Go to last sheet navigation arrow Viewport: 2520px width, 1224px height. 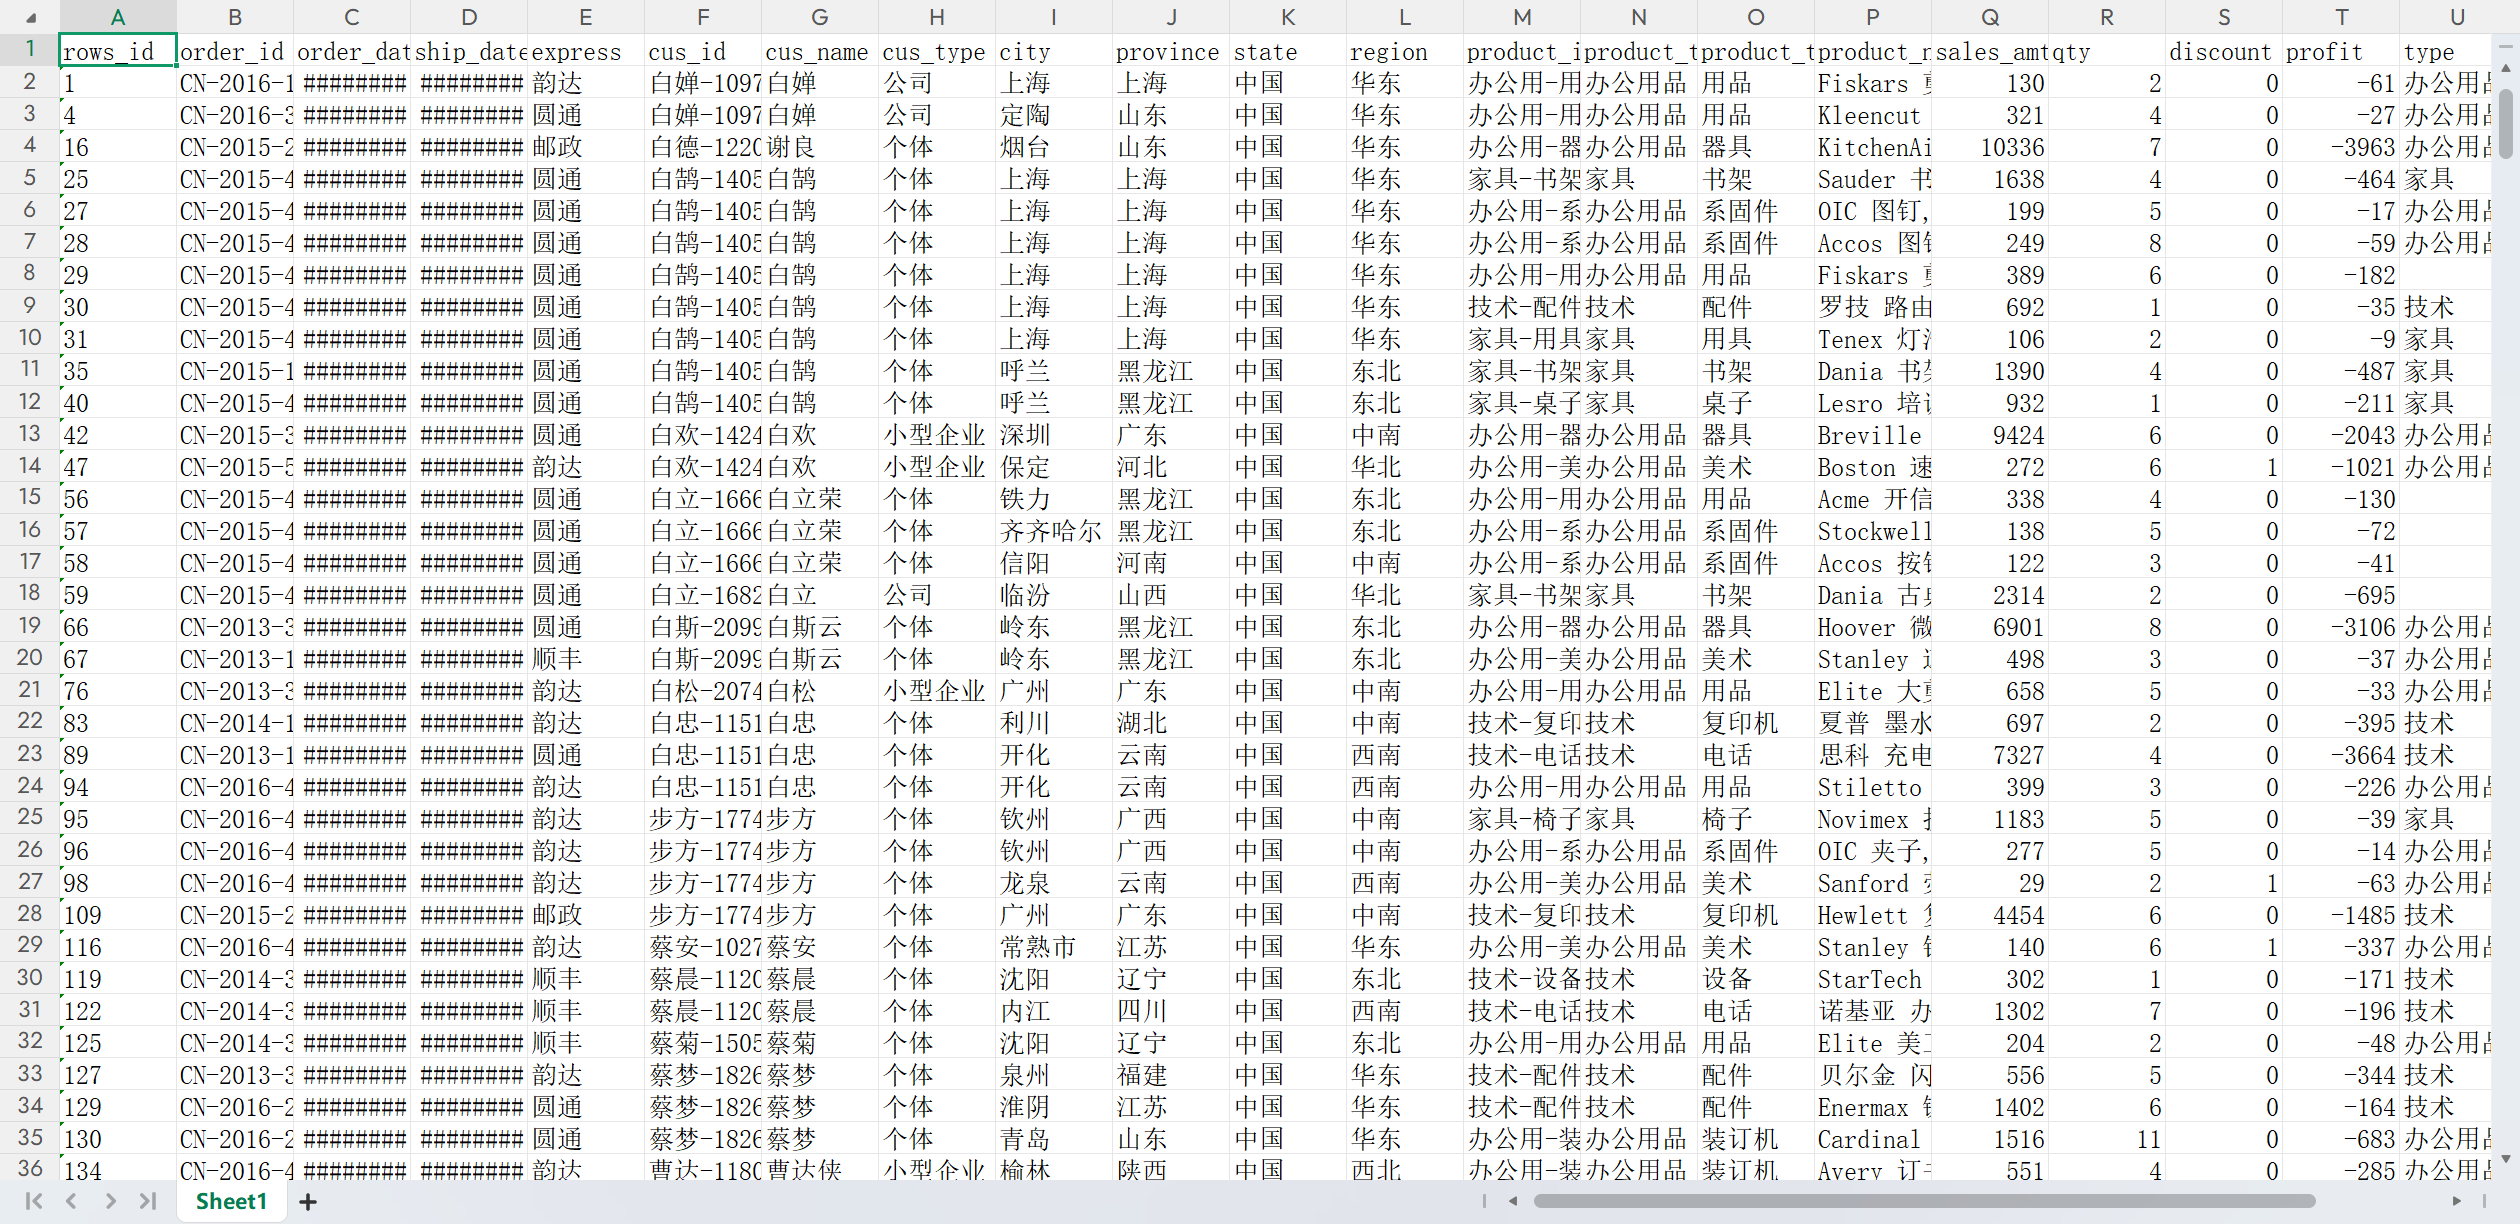[x=148, y=1201]
